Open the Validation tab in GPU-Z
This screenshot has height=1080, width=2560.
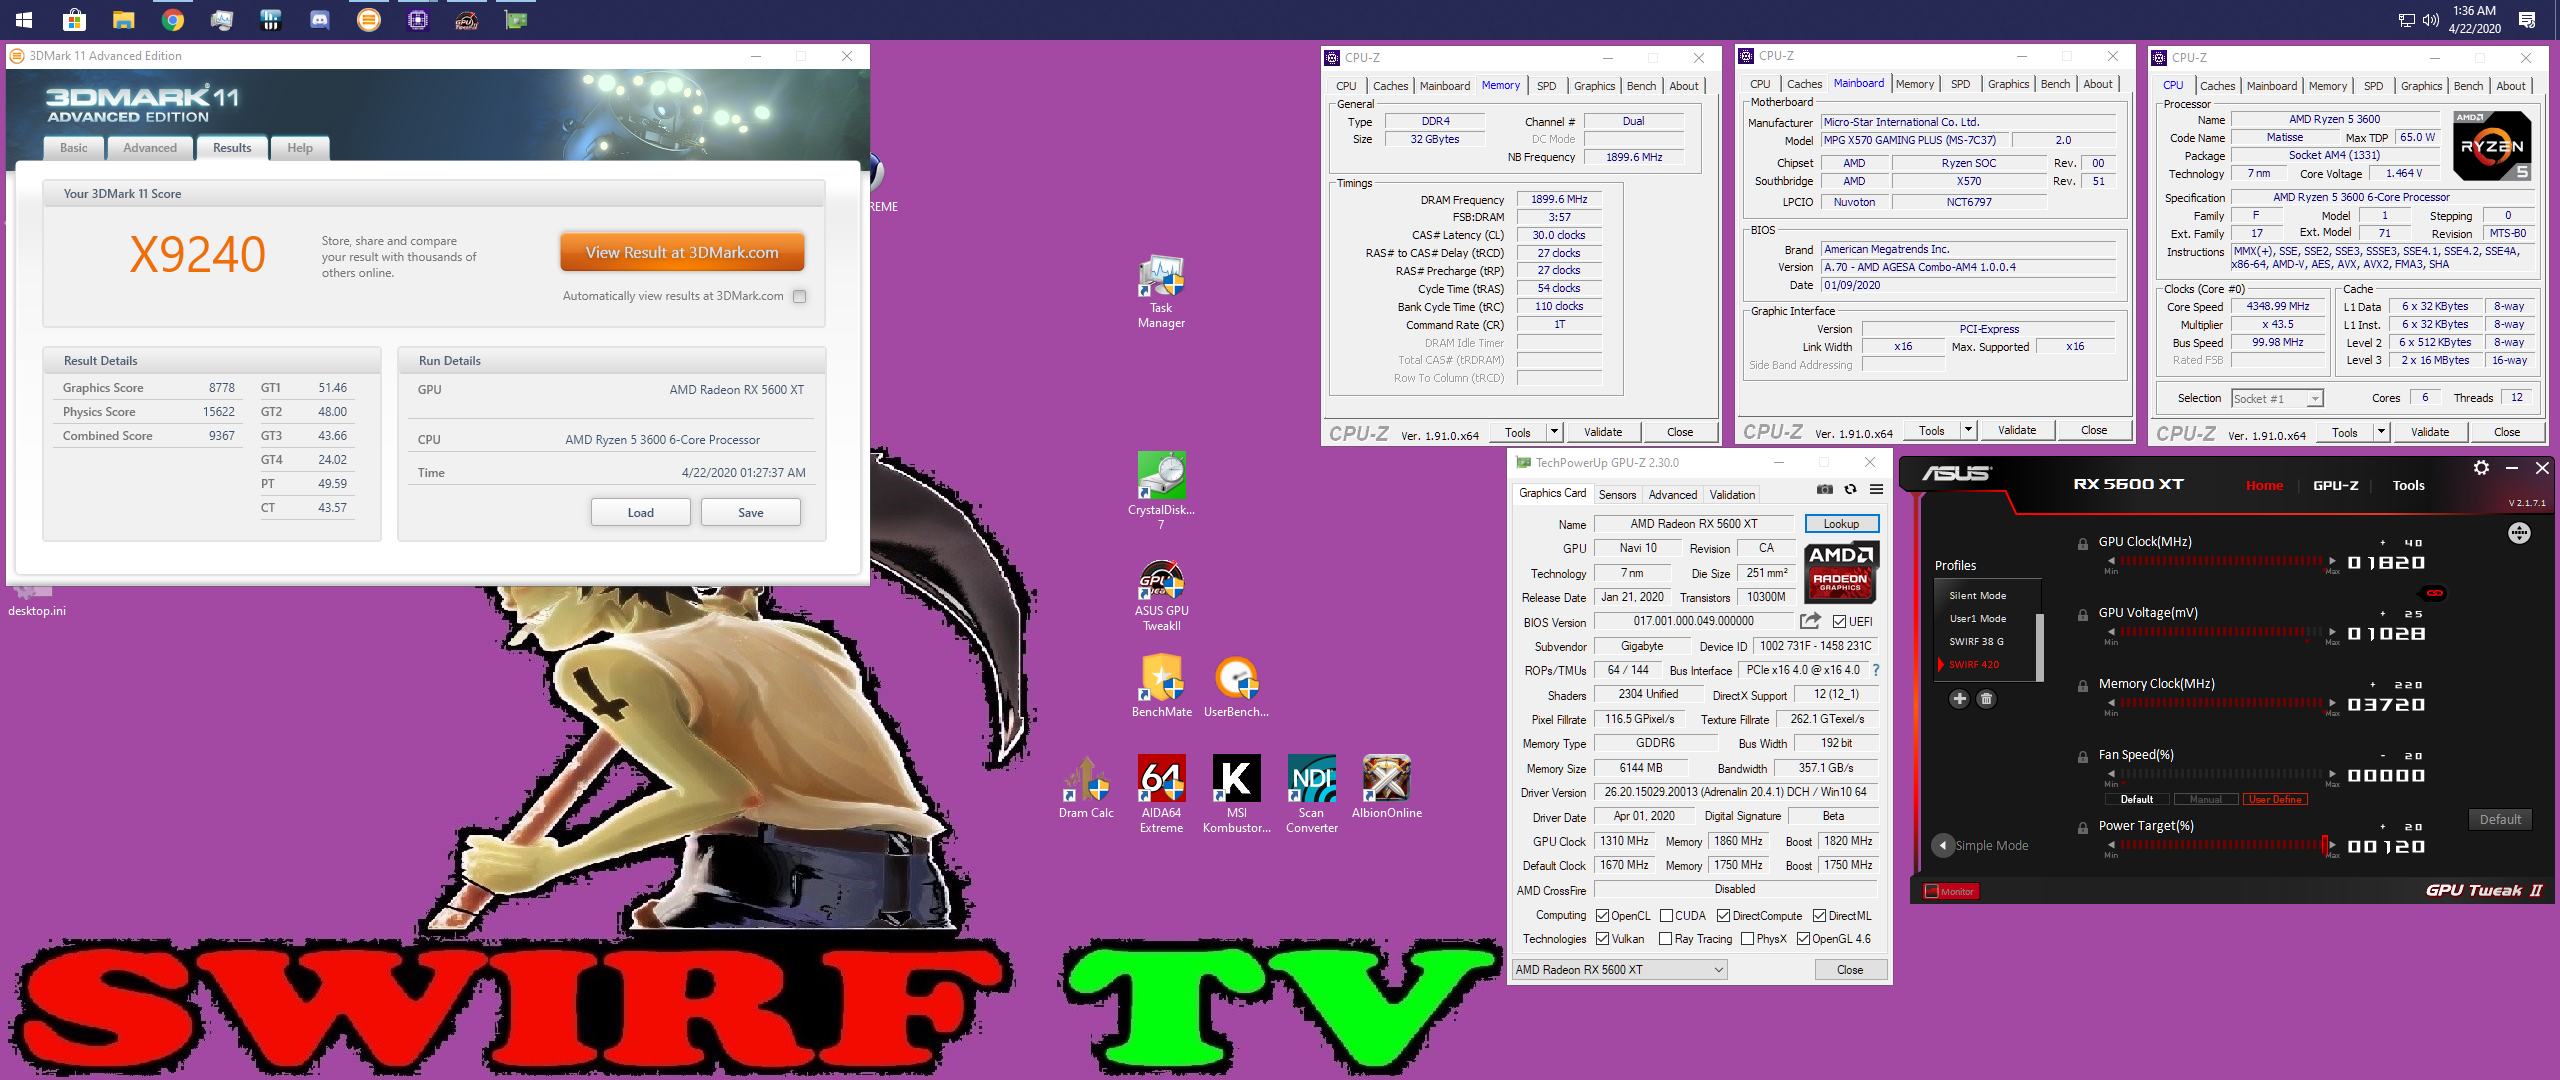coord(1732,495)
